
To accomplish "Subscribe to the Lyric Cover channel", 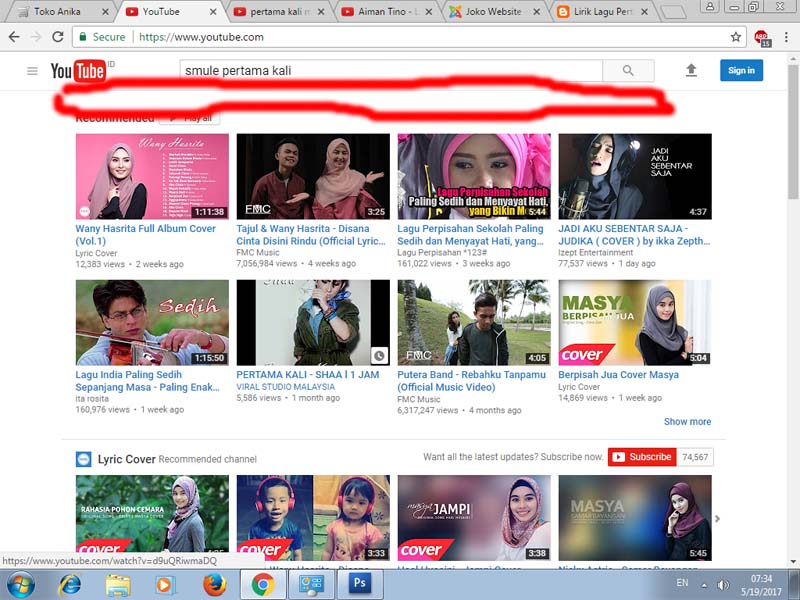I will [x=641, y=457].
